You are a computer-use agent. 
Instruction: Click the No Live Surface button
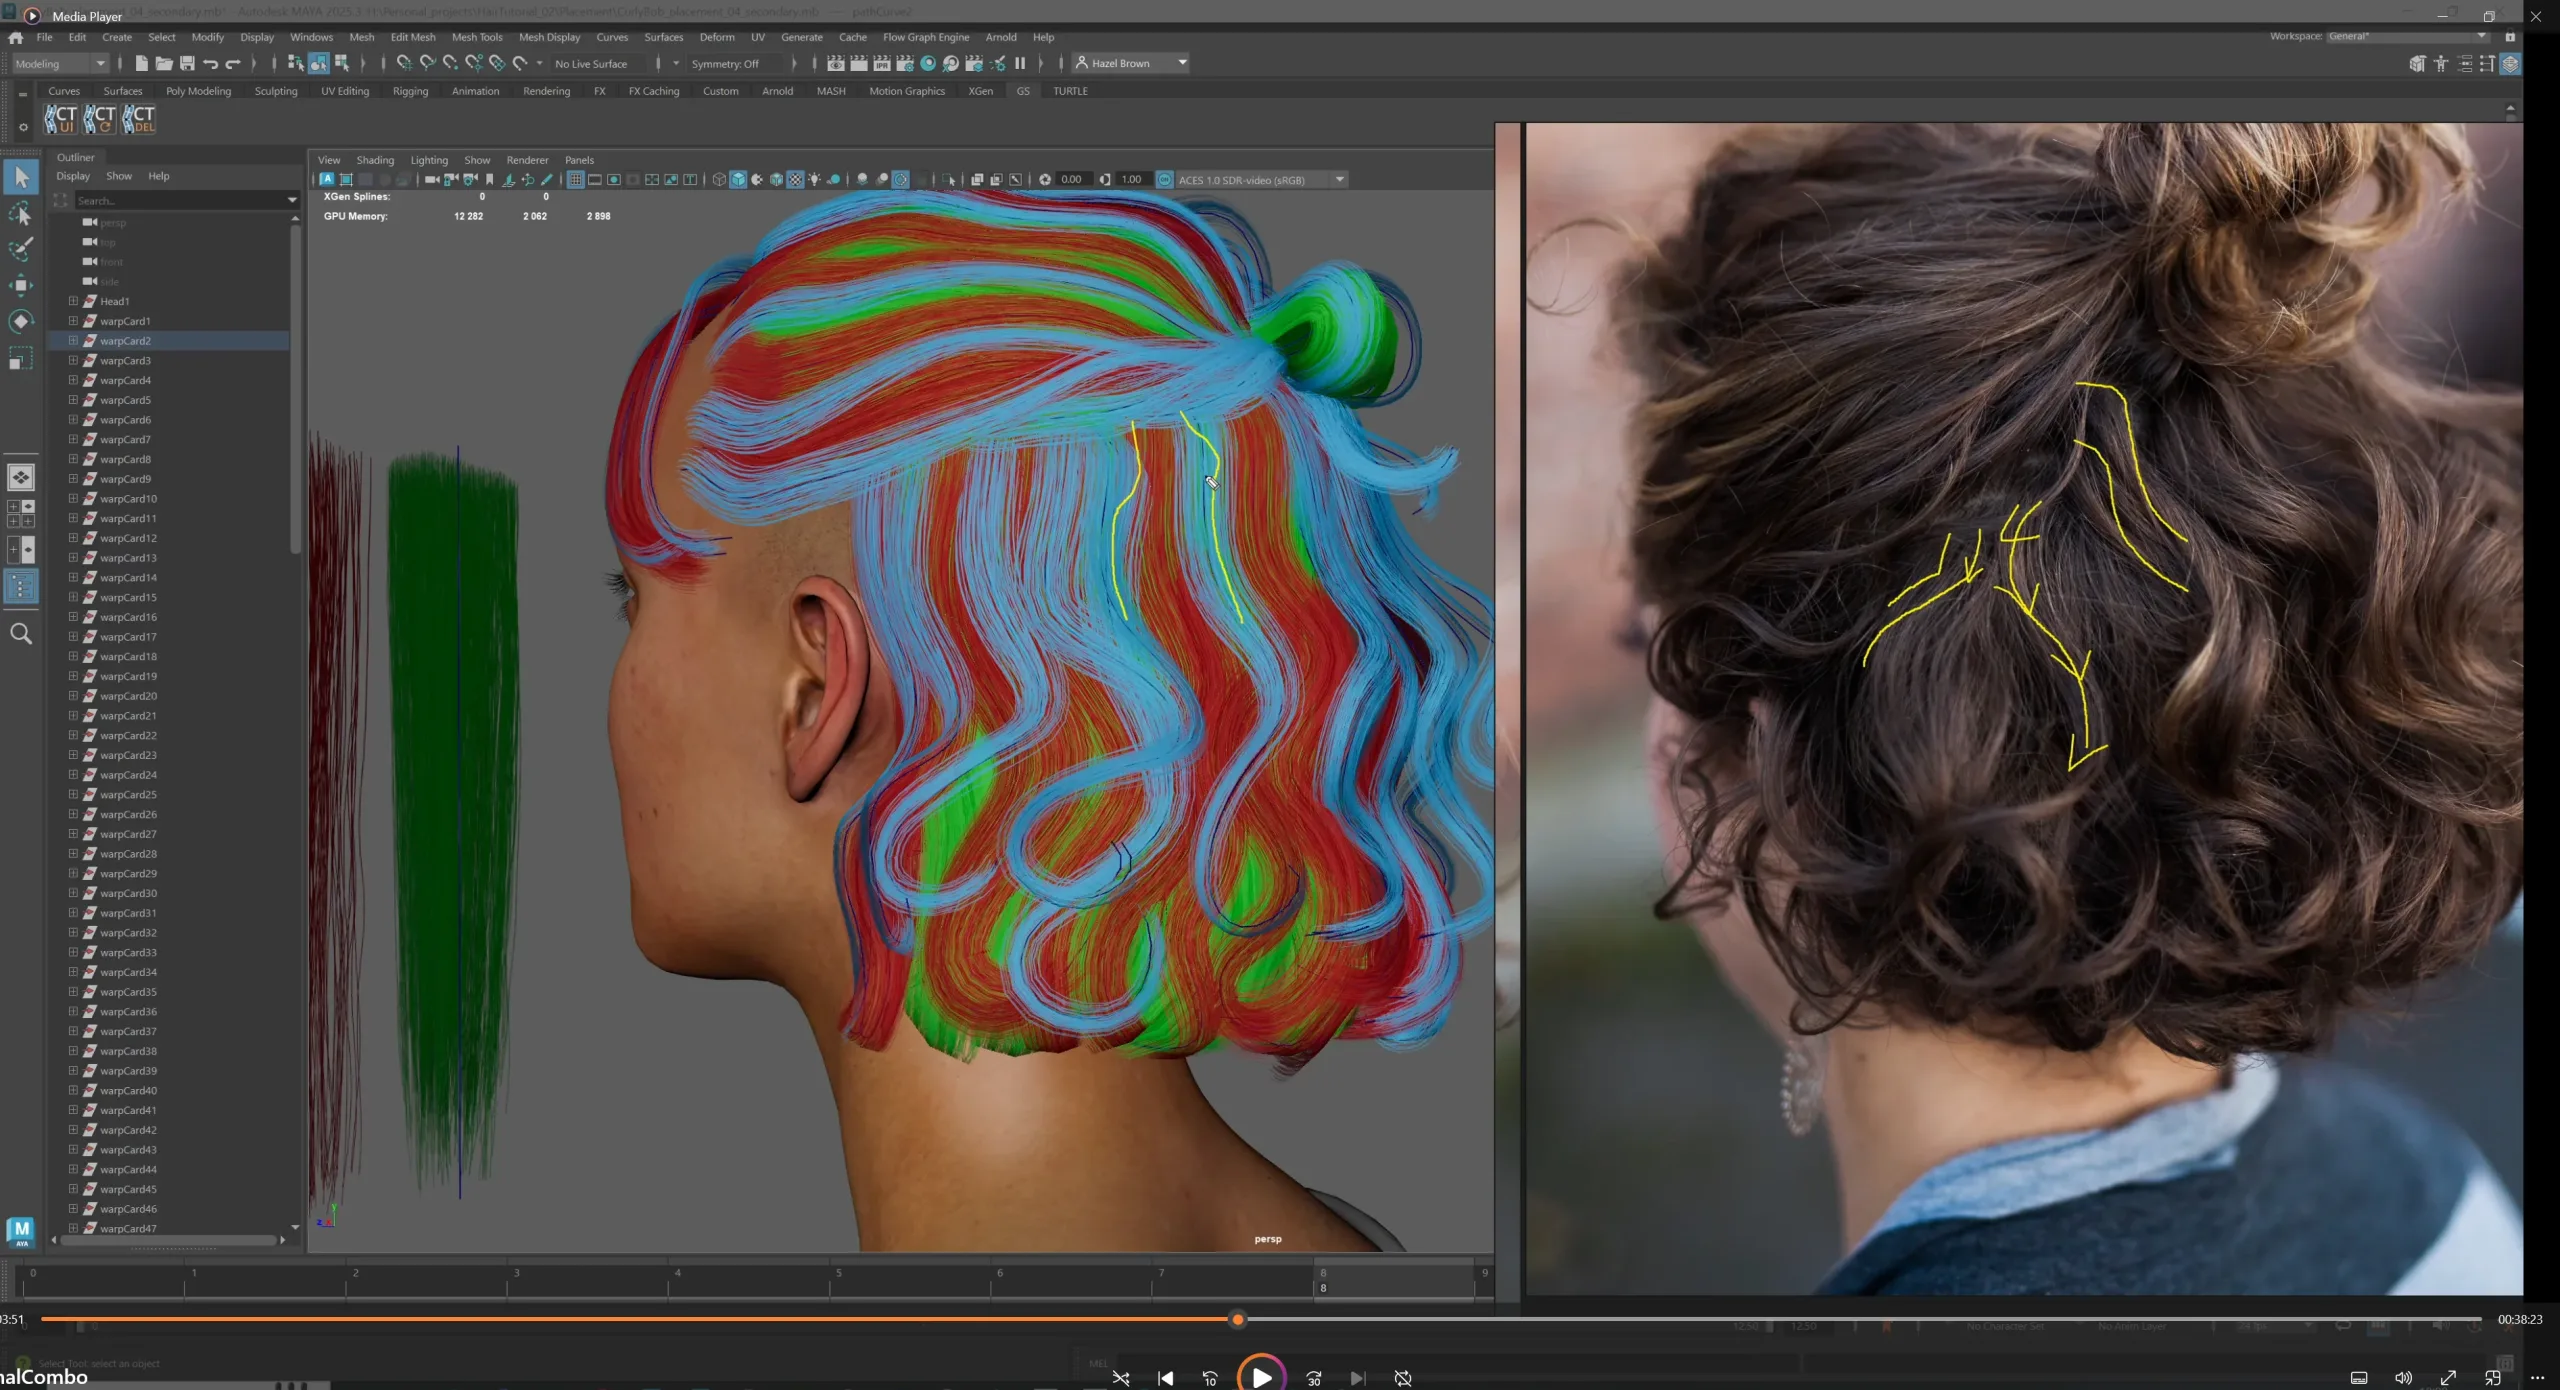[592, 63]
